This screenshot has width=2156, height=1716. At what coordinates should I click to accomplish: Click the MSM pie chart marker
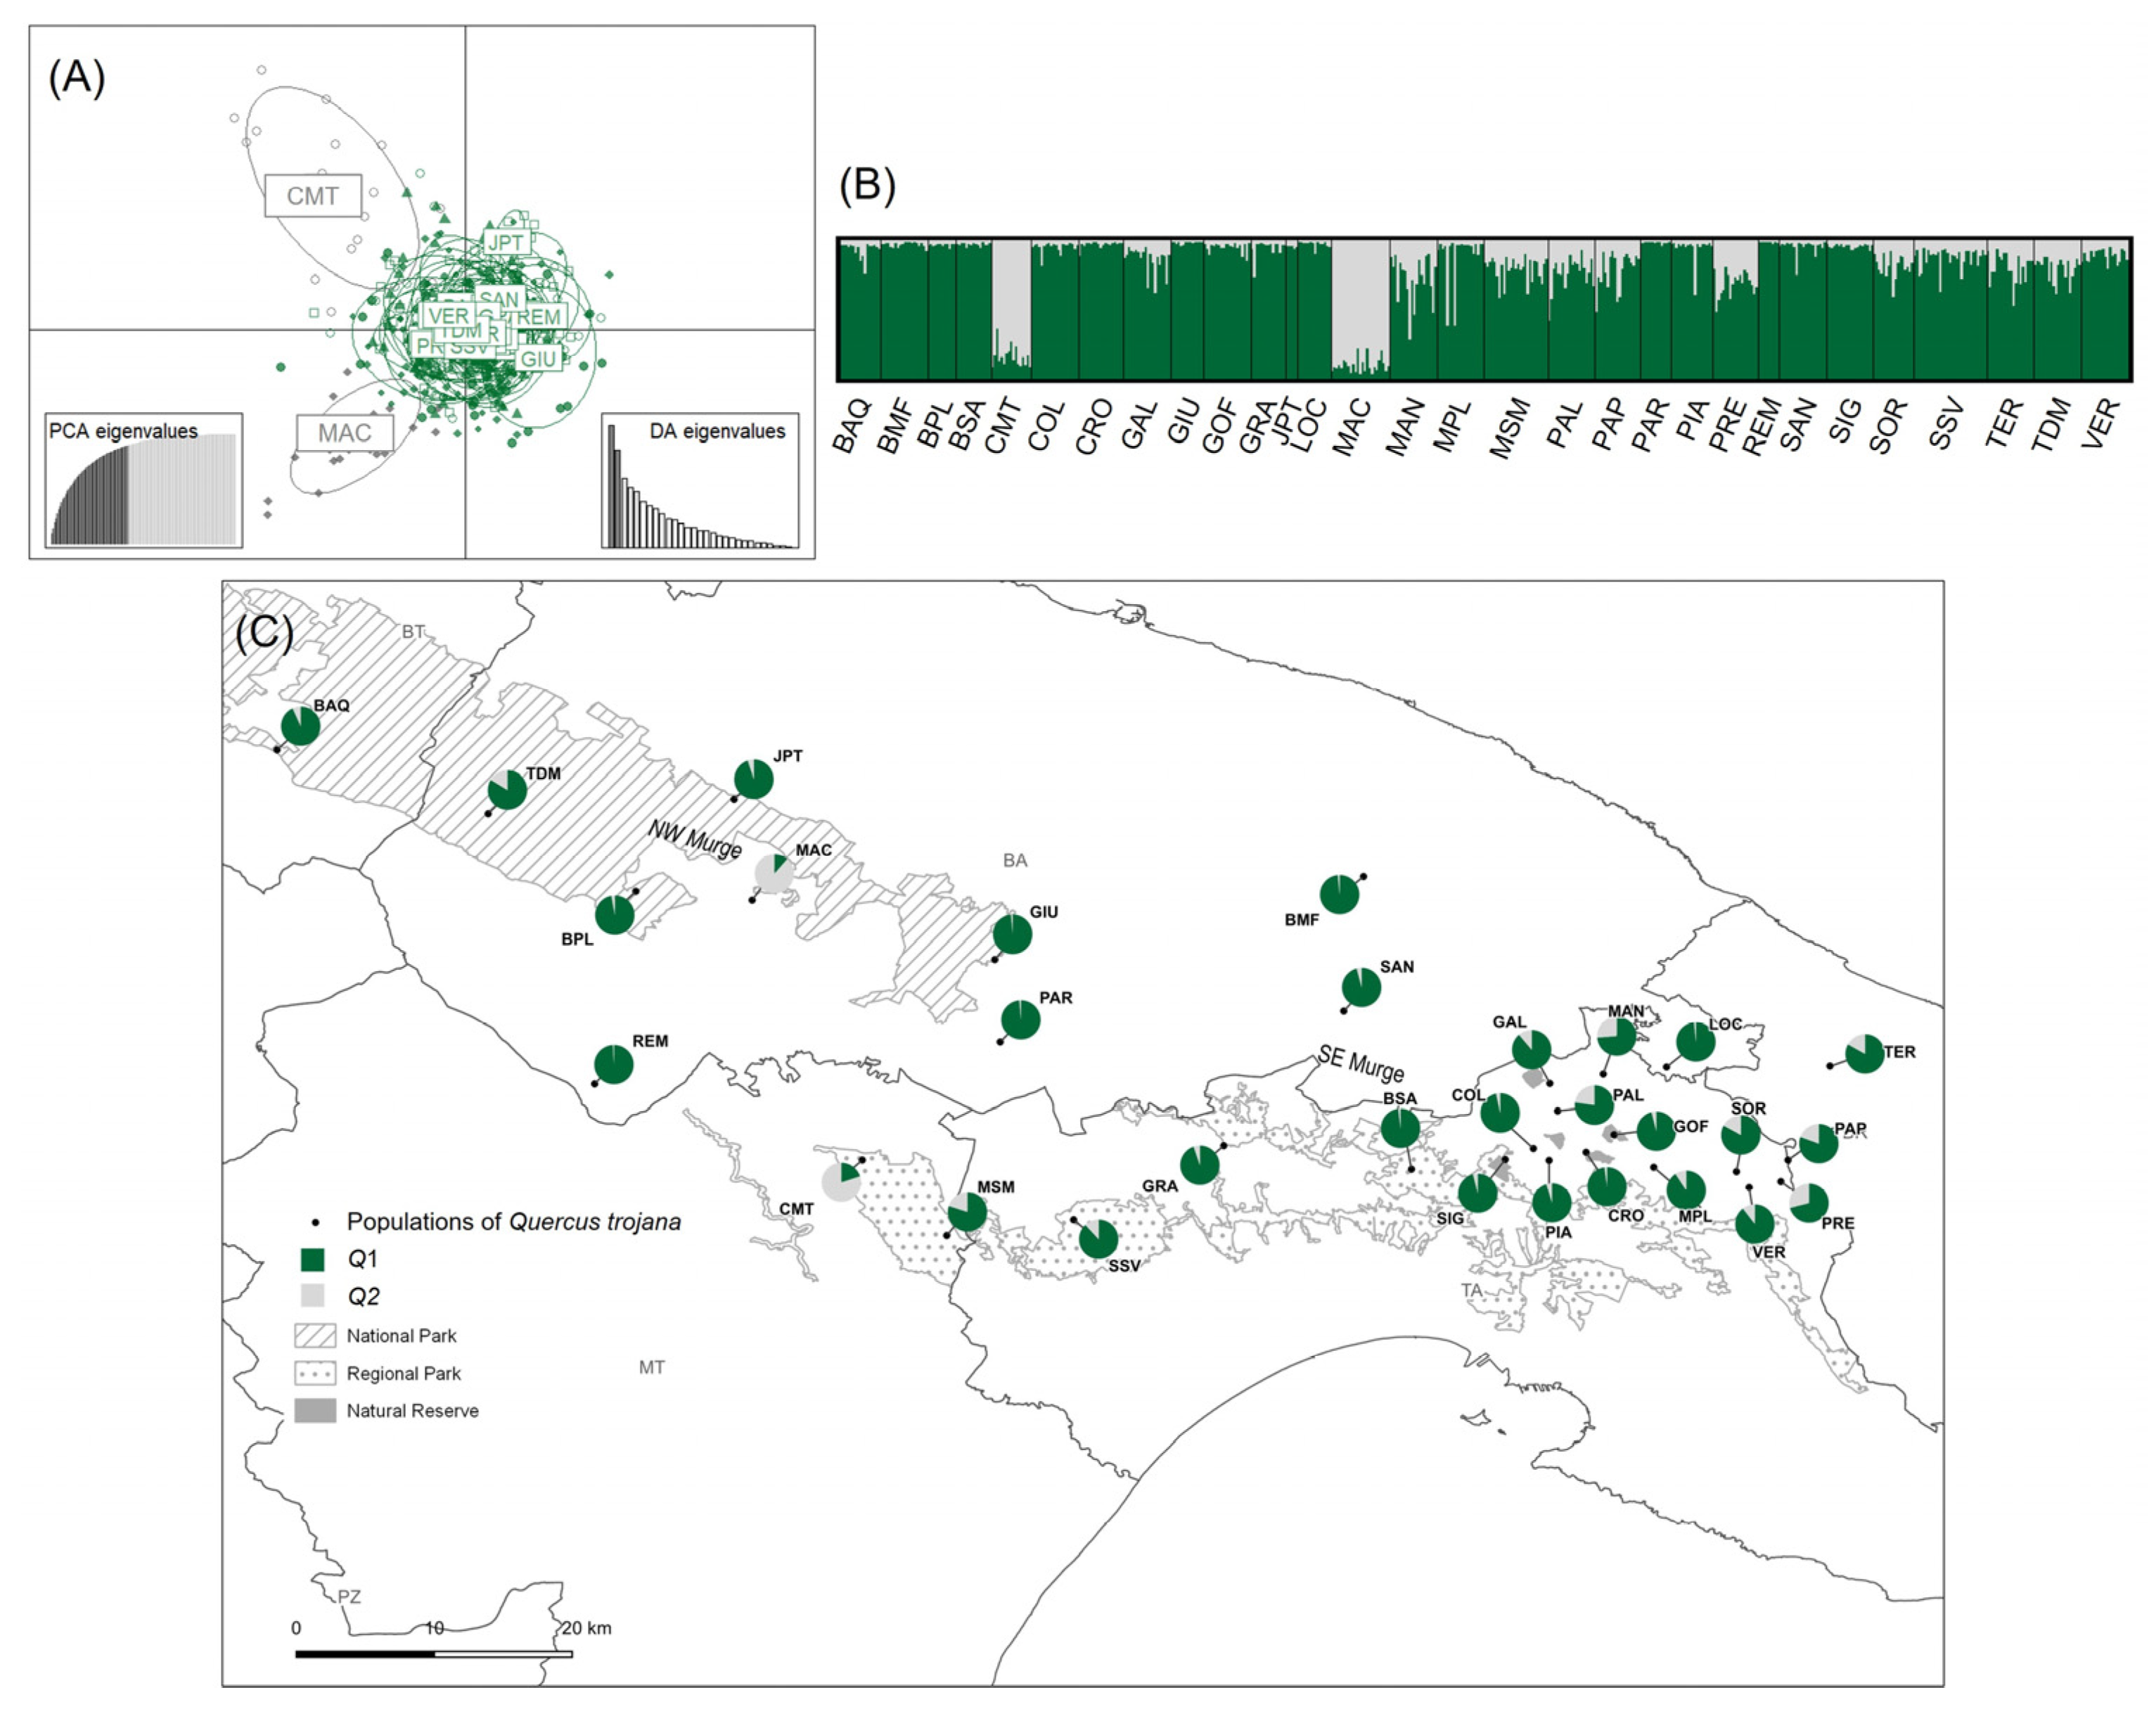point(967,1212)
